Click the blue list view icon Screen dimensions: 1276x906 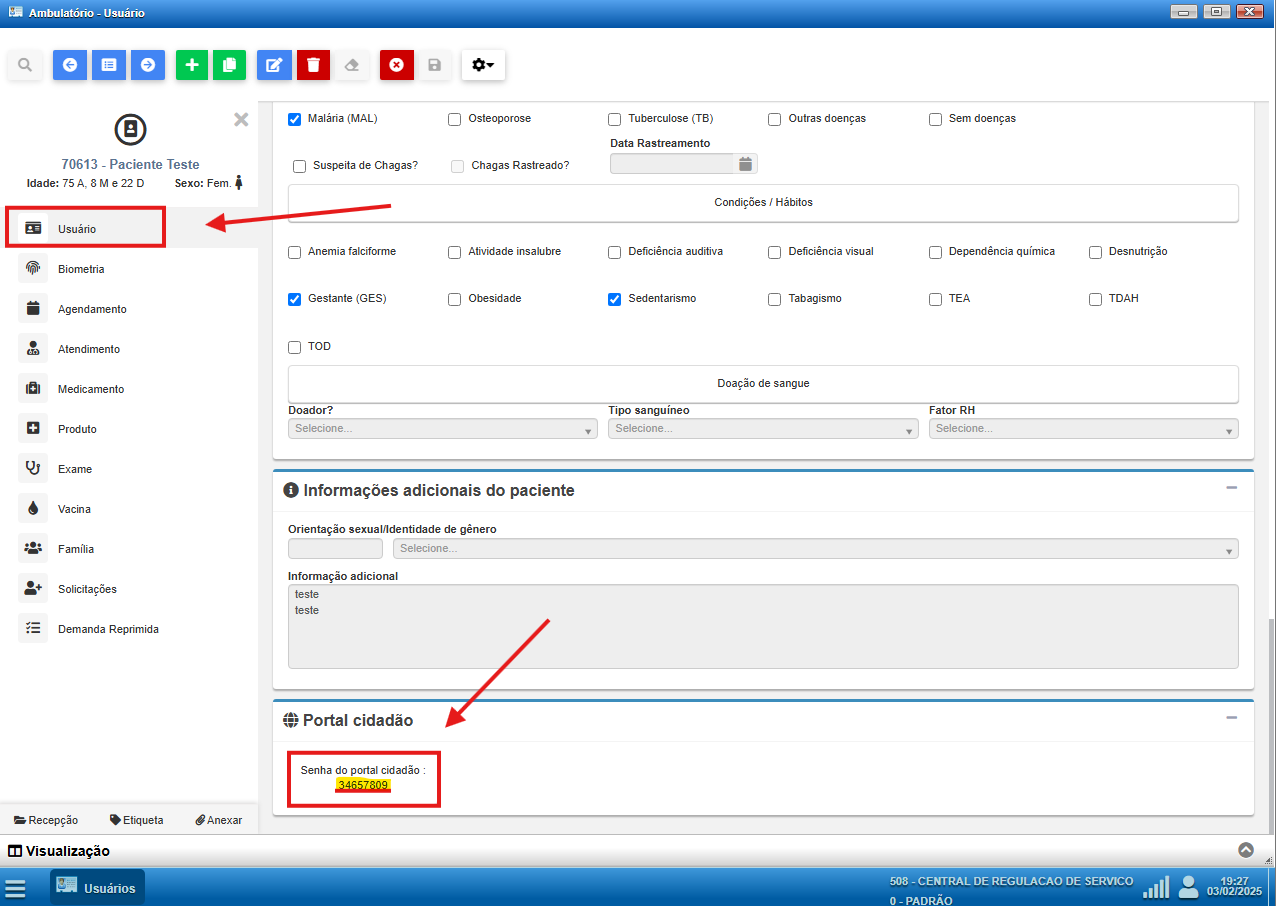(109, 65)
